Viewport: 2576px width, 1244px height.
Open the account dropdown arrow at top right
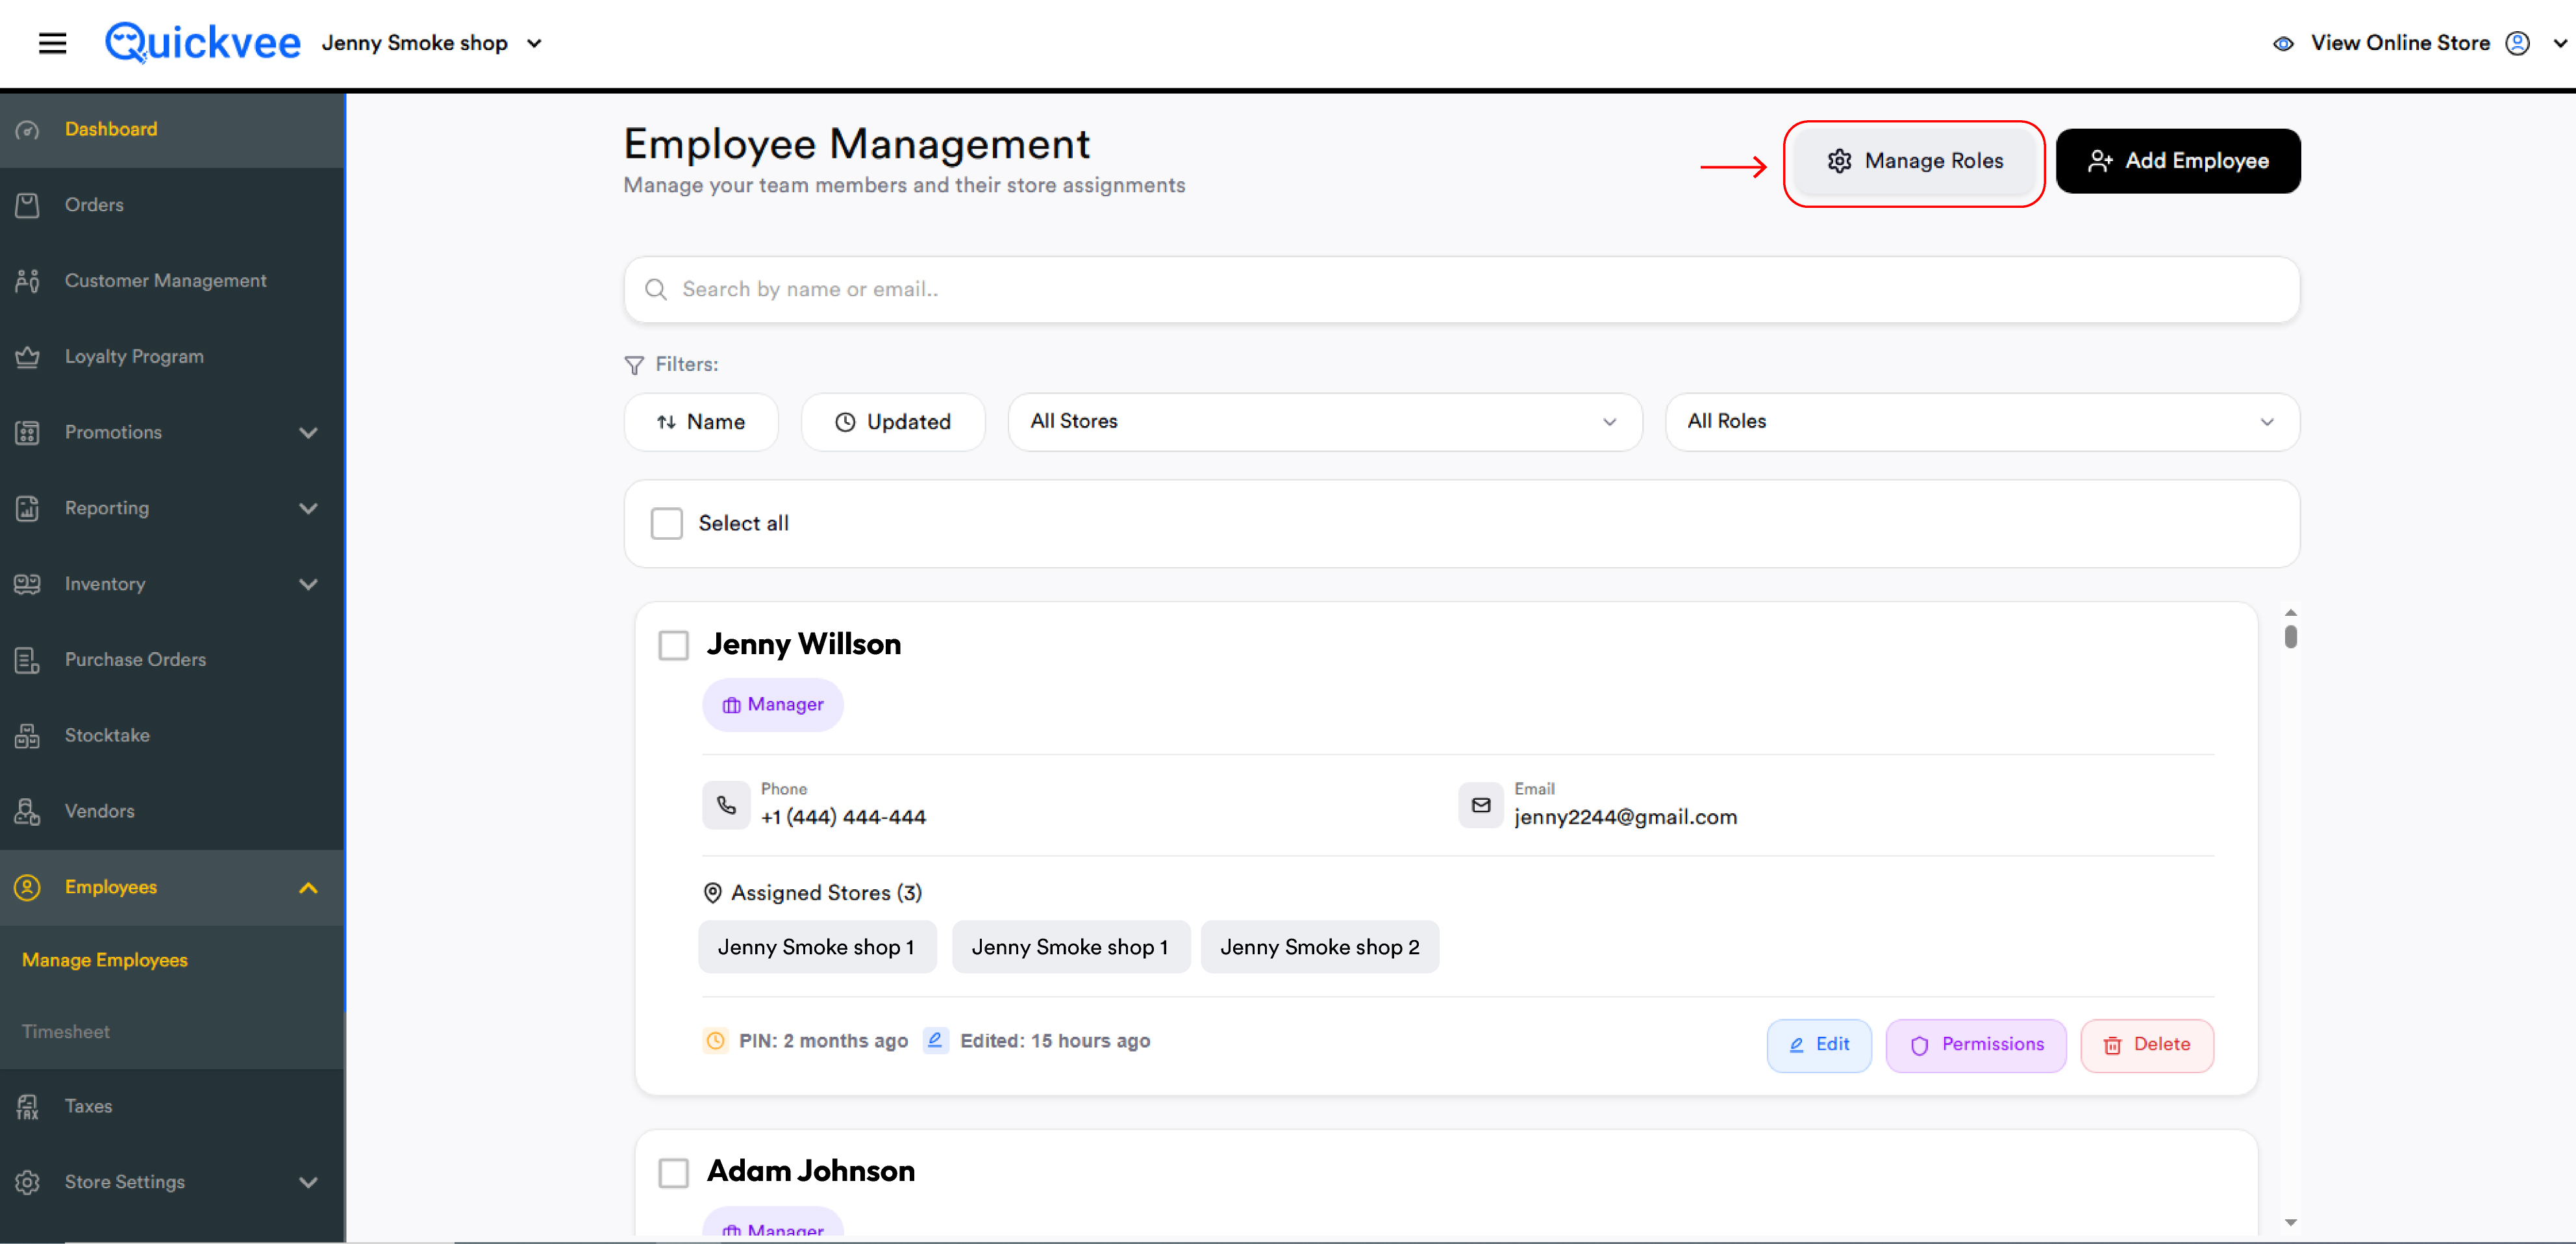(x=2561, y=43)
